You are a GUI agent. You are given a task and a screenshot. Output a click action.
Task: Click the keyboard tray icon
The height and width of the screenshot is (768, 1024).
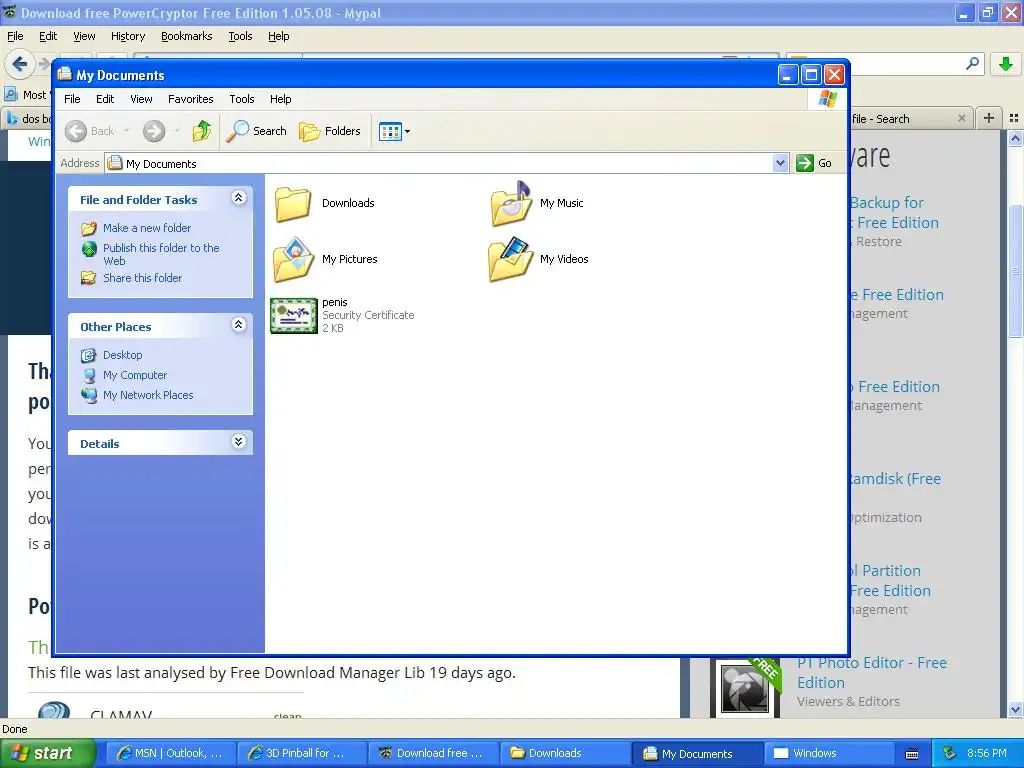click(x=912, y=754)
